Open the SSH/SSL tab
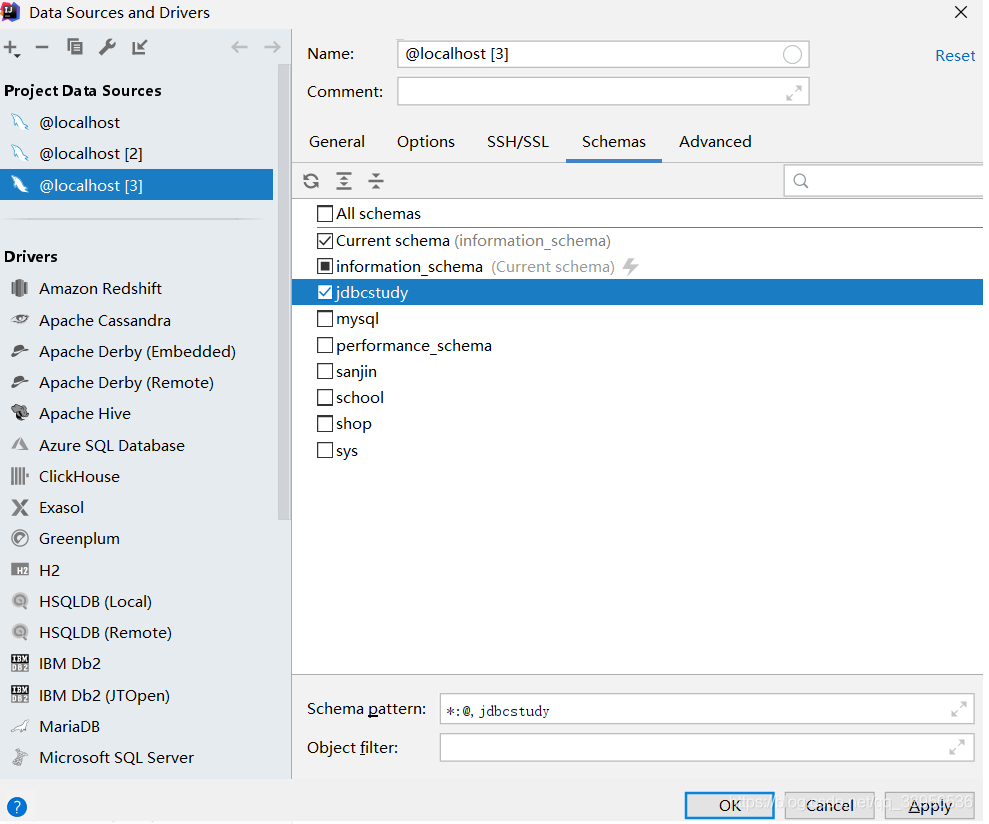The image size is (989, 824). click(518, 141)
